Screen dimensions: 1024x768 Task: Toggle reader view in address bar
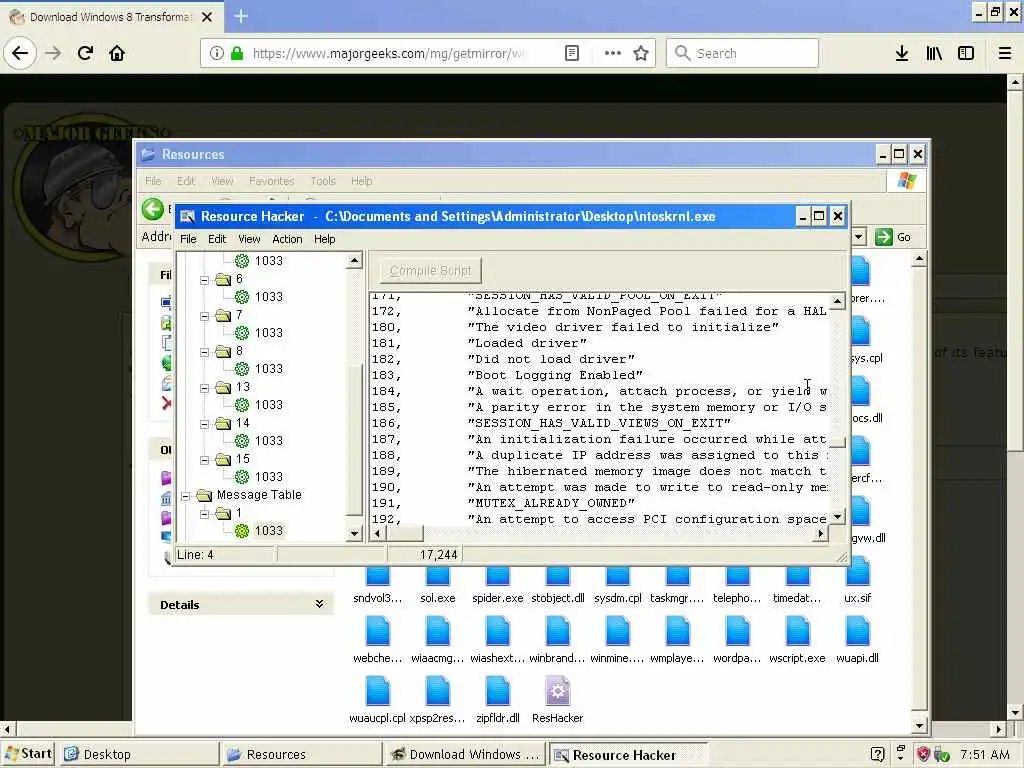coord(571,53)
